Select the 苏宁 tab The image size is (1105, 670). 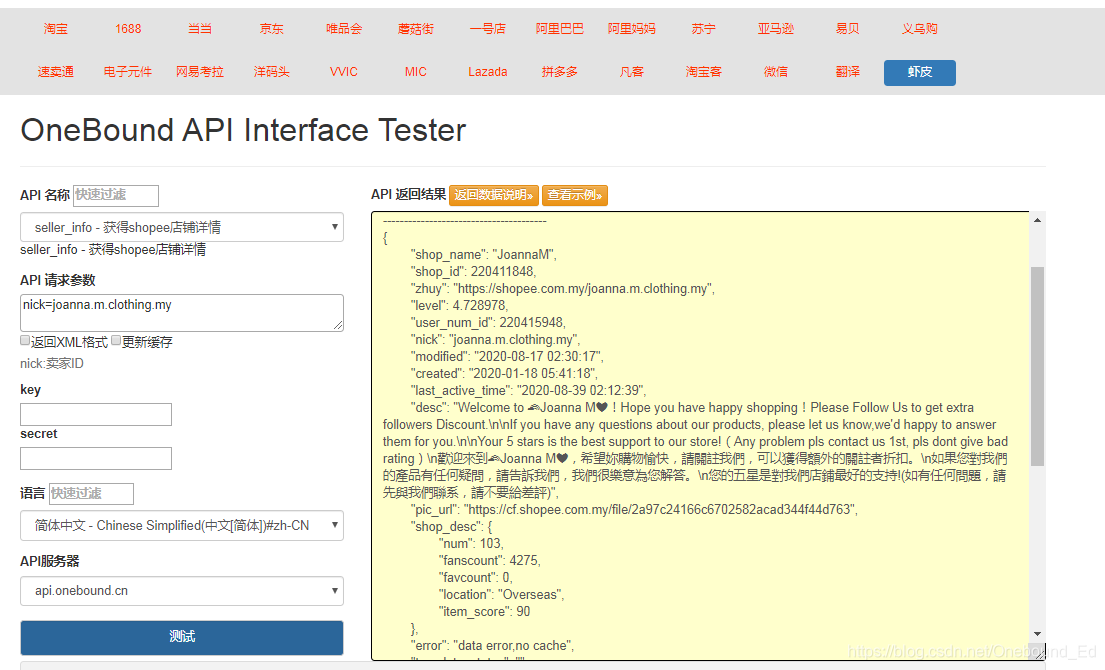(x=703, y=29)
